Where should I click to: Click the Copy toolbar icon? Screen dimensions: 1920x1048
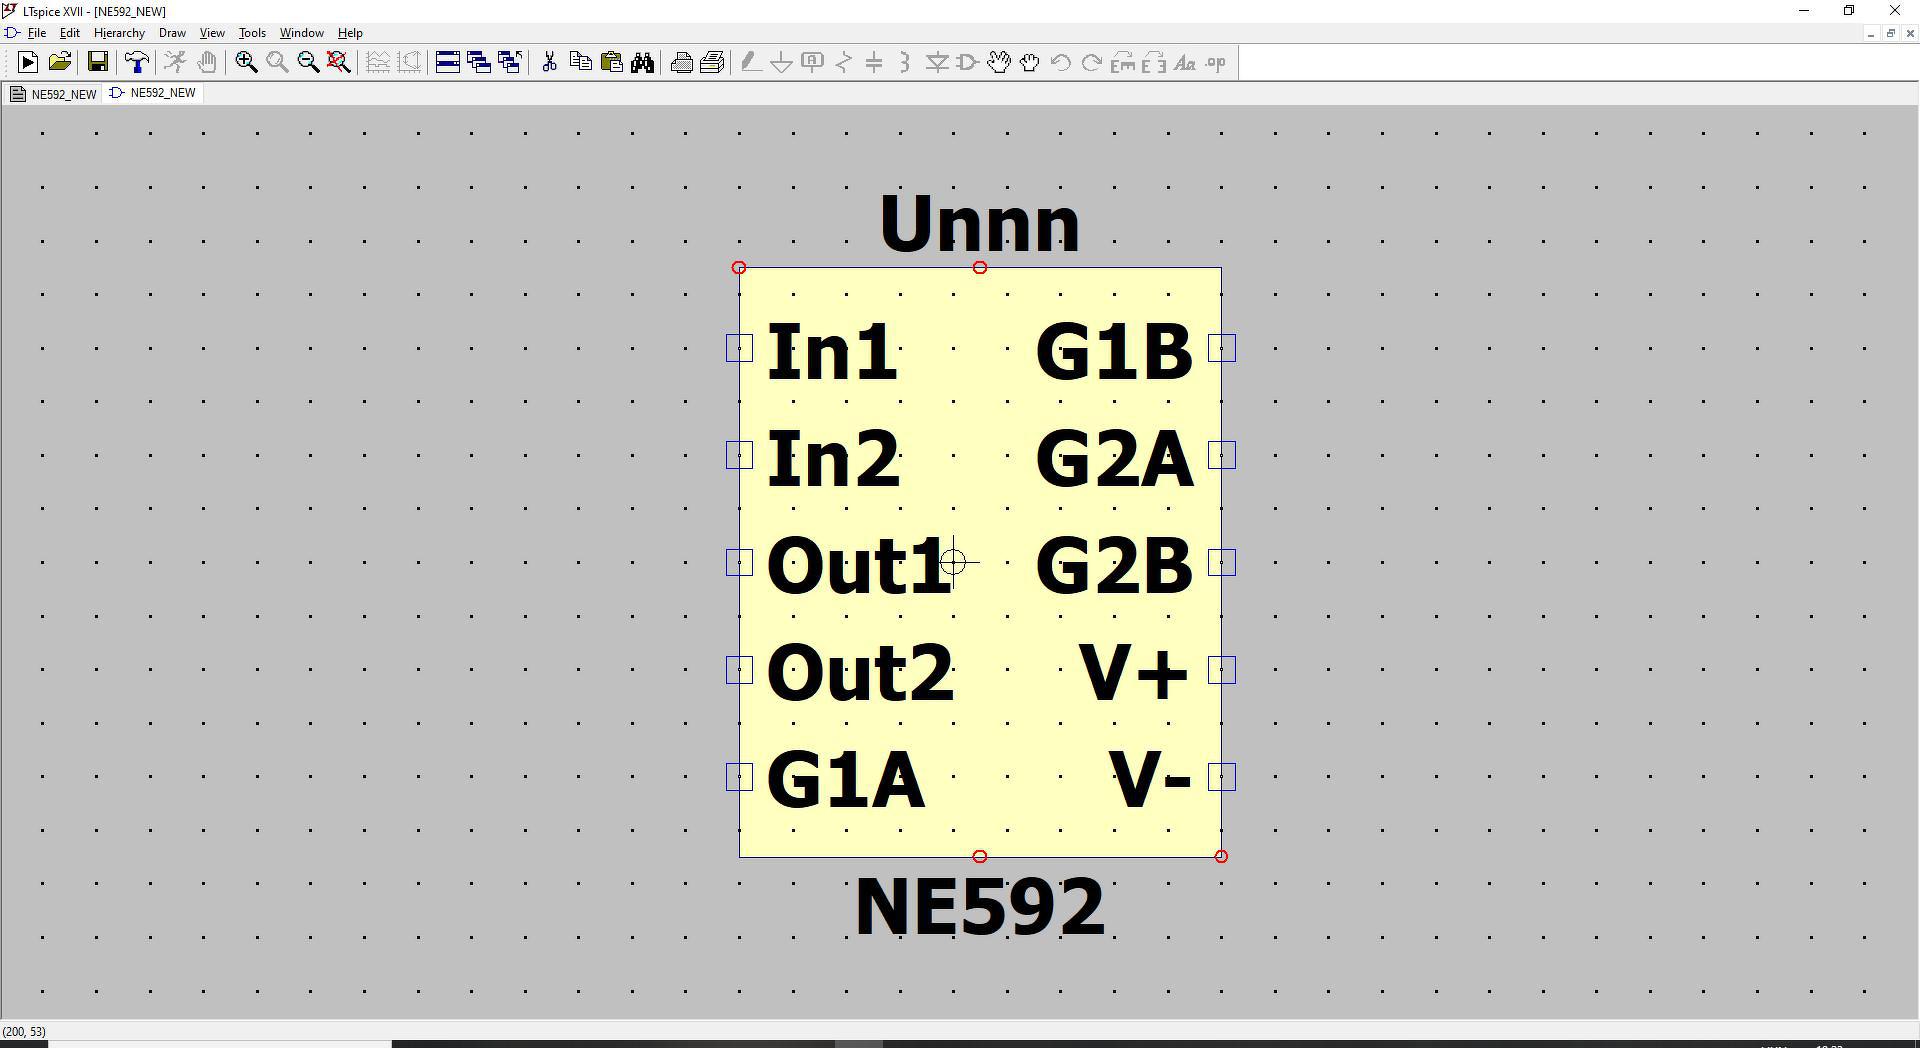pyautogui.click(x=580, y=63)
